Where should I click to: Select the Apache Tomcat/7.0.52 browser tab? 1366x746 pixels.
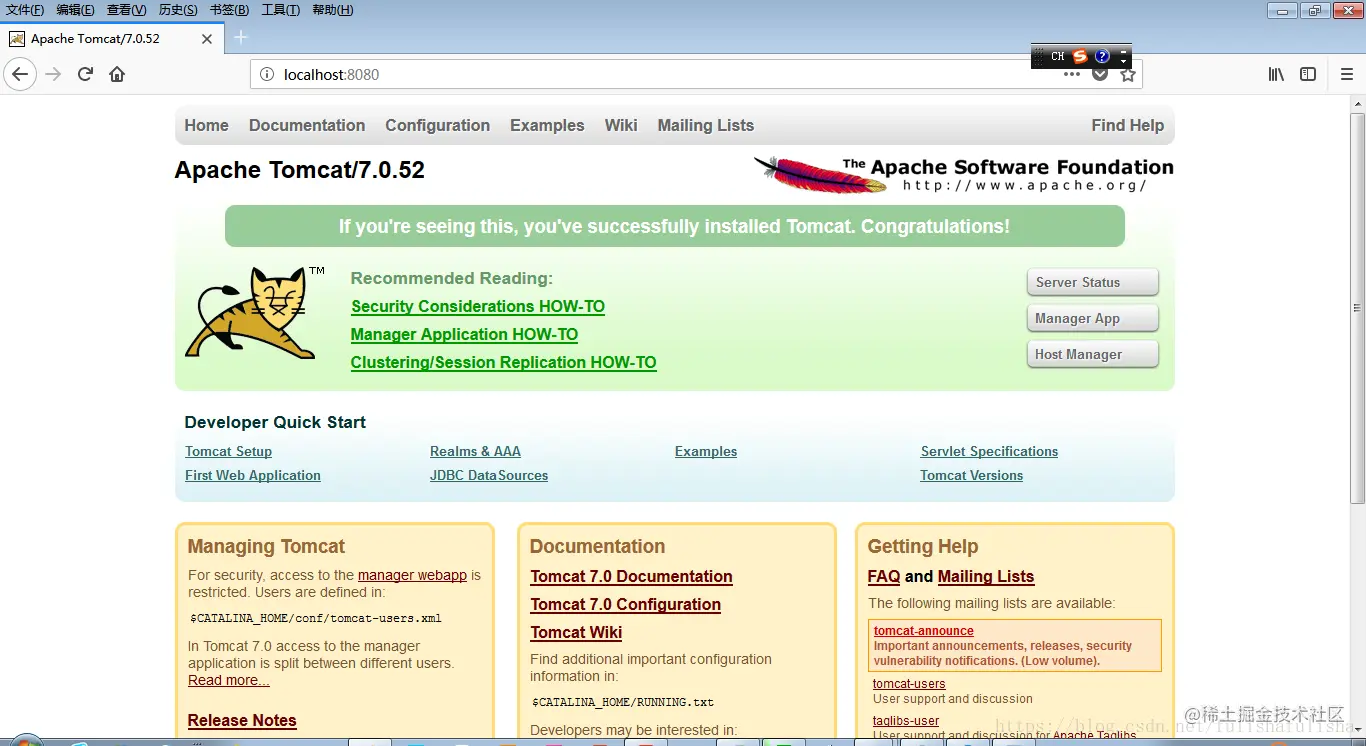(110, 39)
